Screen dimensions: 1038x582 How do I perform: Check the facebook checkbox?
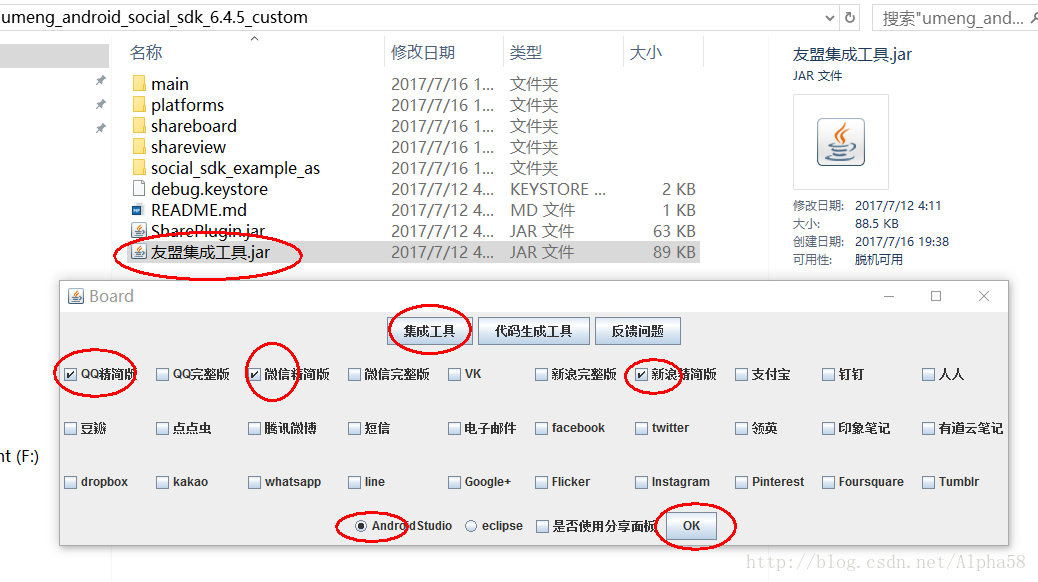pos(540,427)
